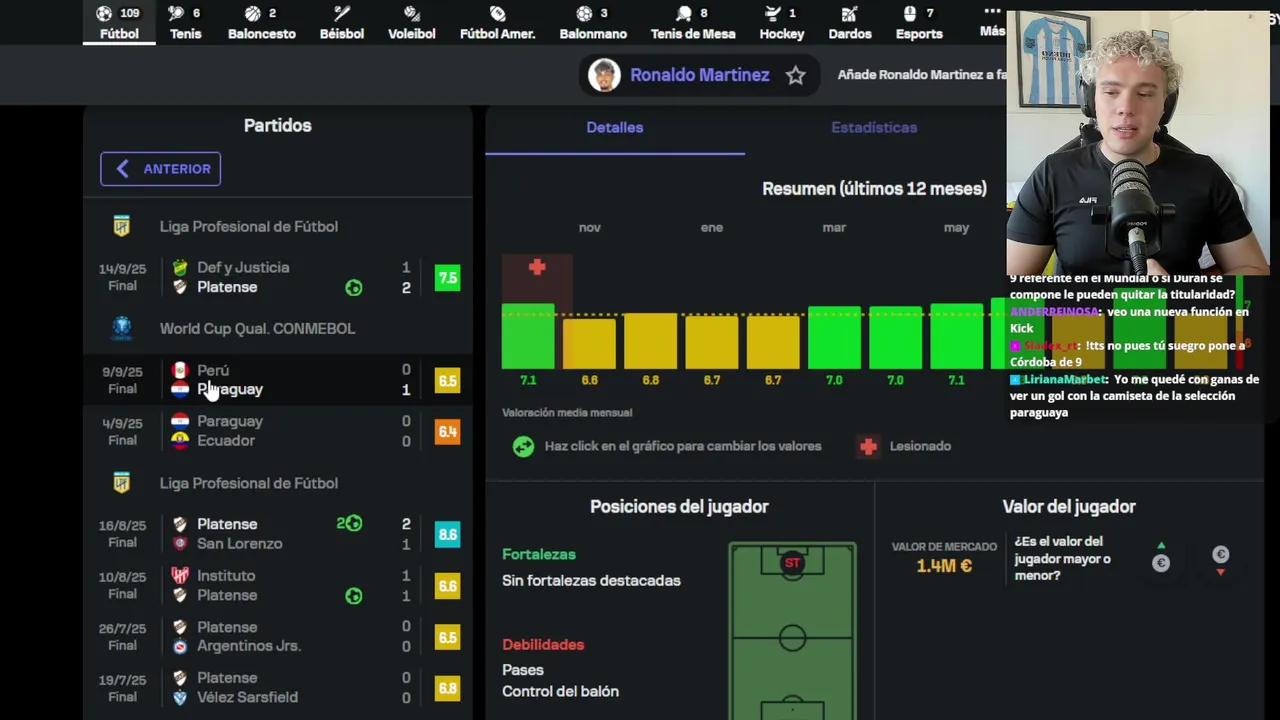Viewport: 1280px width, 720px height.
Task: Open the Balonmano sport category
Action: pyautogui.click(x=592, y=23)
